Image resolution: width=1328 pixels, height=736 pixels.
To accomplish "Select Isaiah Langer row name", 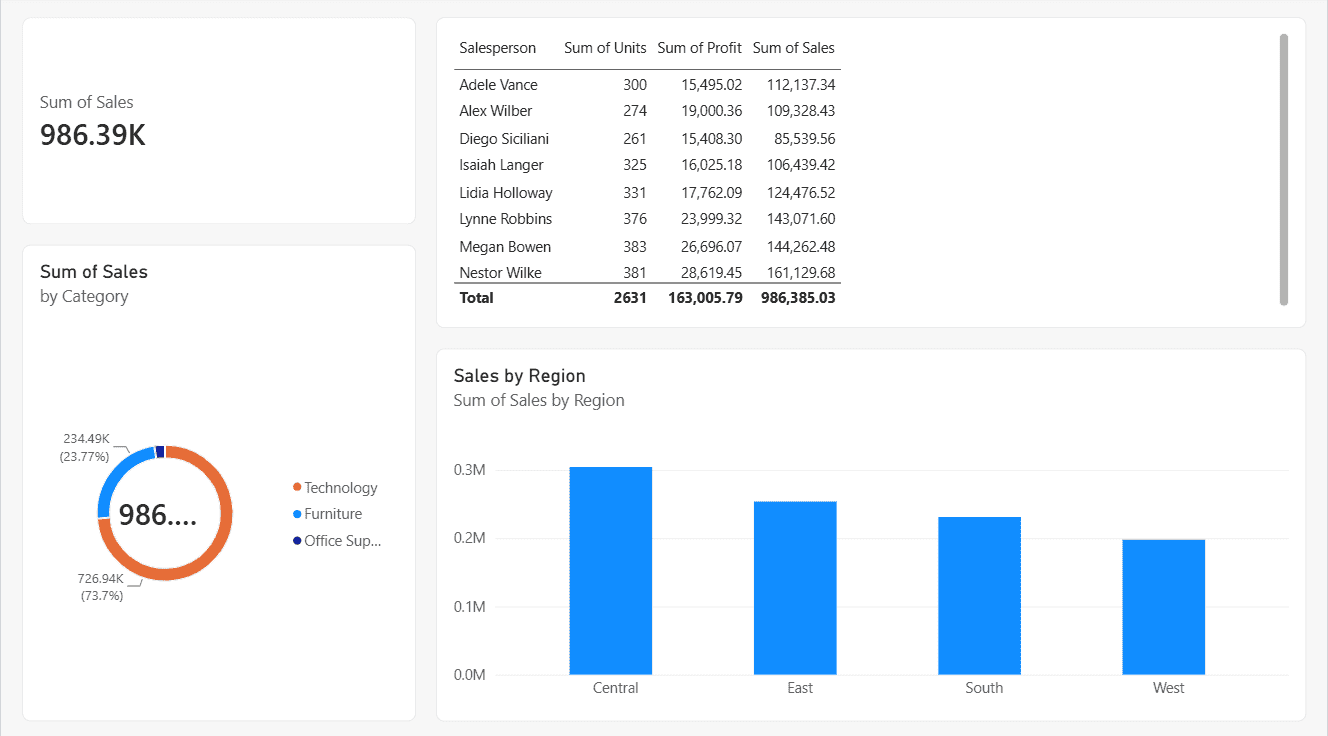I will click(501, 165).
